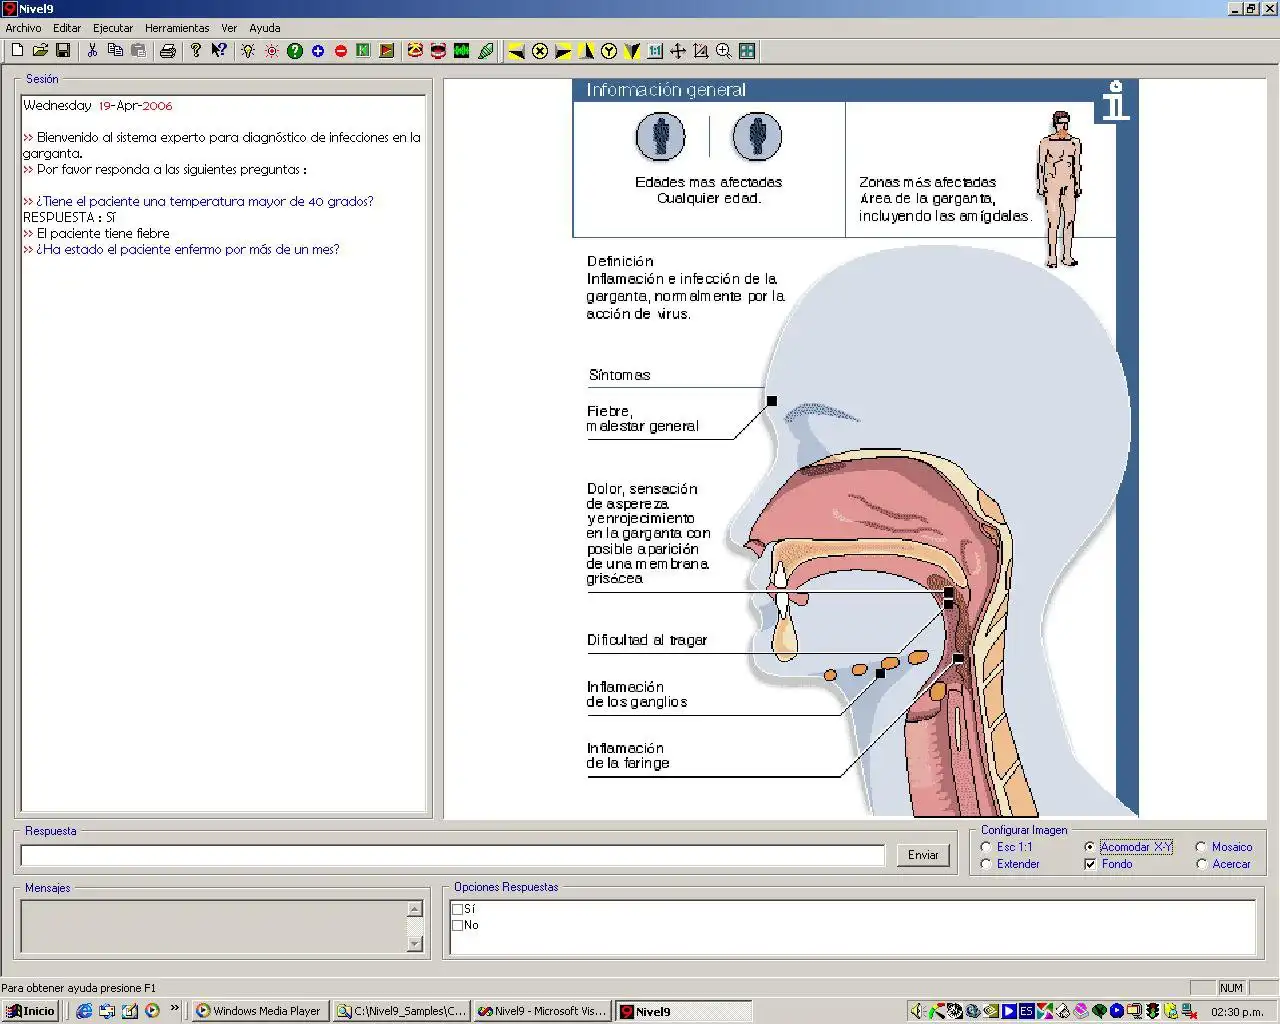Switch to Nivel9 Microsoft Visual taskbar button
This screenshot has height=1024, width=1280.
[x=541, y=1011]
